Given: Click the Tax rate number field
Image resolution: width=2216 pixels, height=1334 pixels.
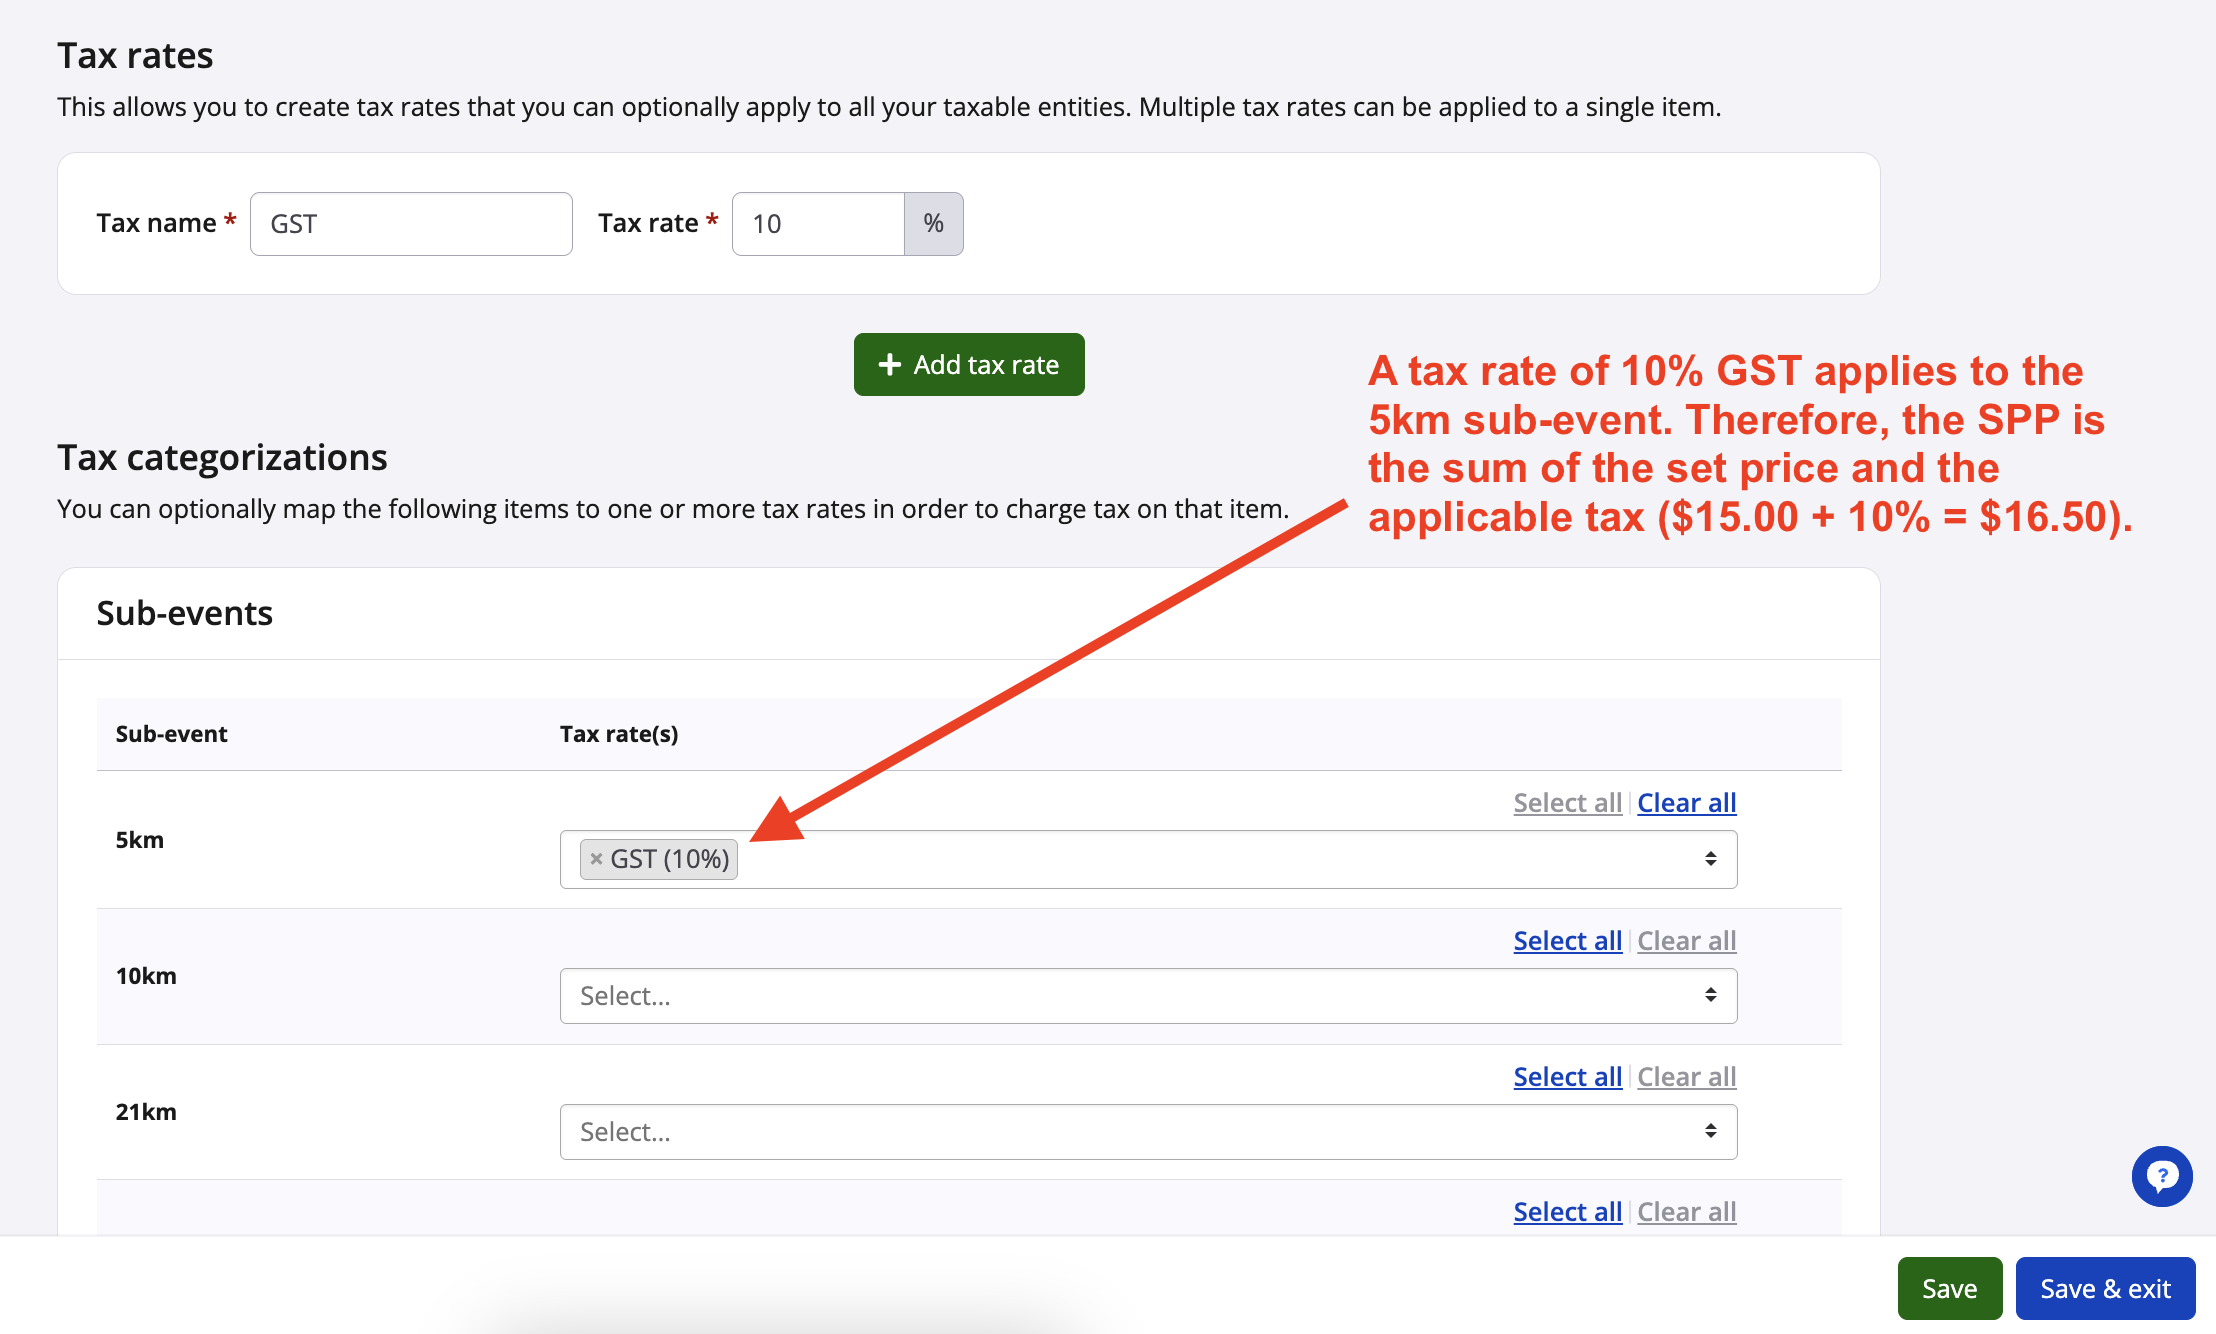Looking at the screenshot, I should (818, 224).
